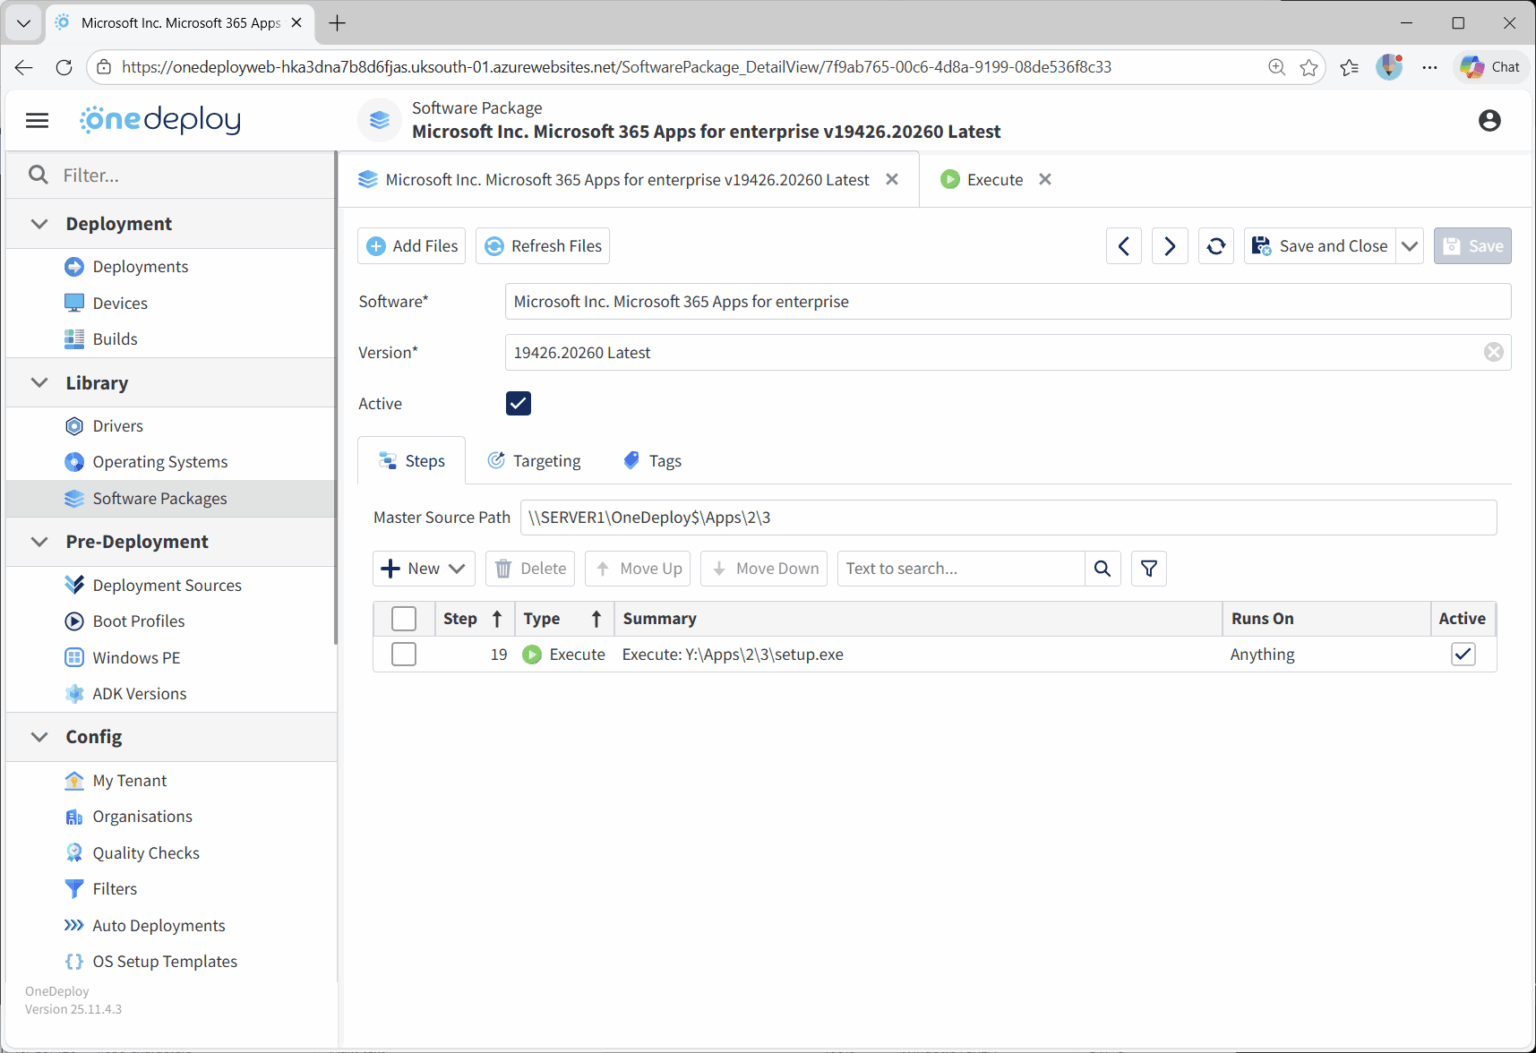Open Devices in the sidebar
The image size is (1536, 1053).
tap(120, 303)
